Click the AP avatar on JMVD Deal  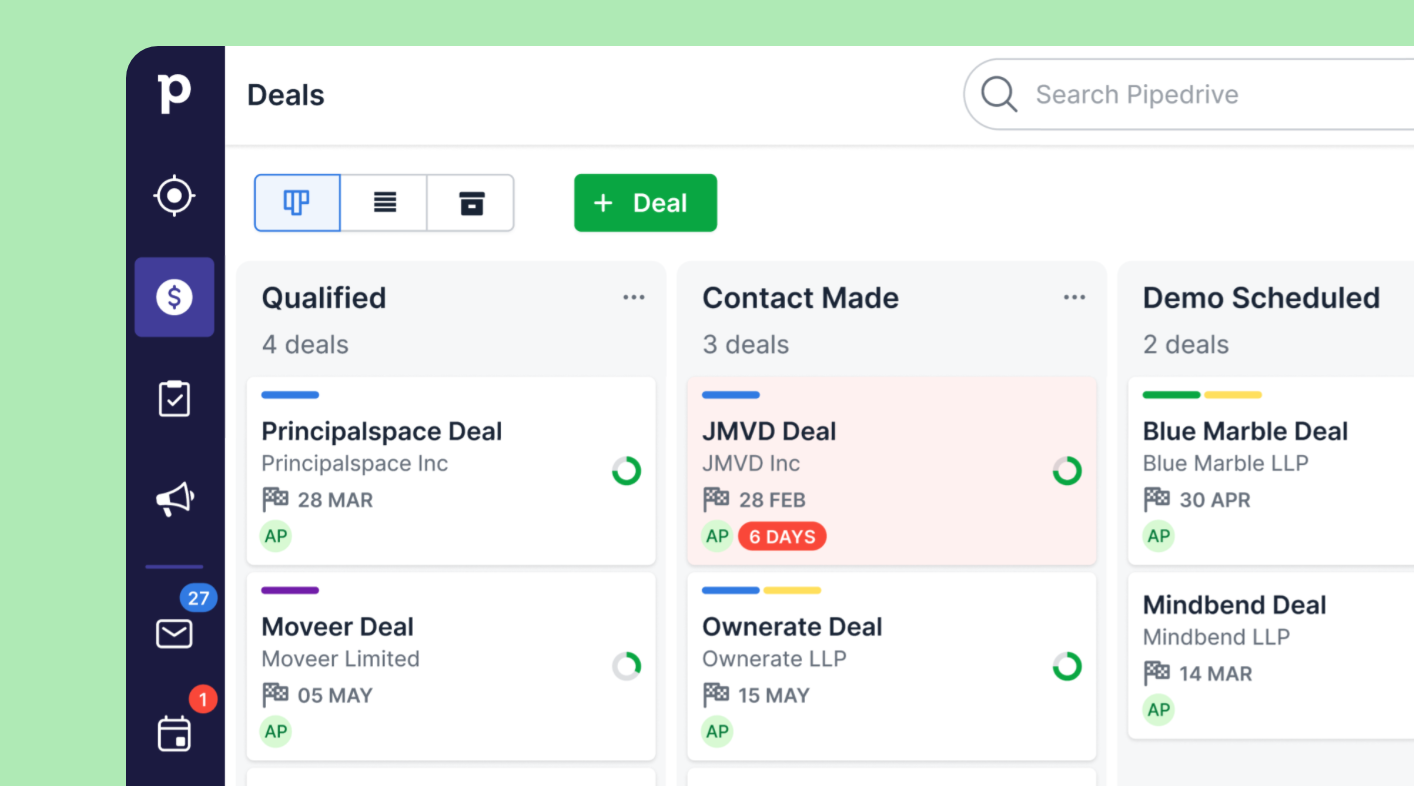click(717, 536)
